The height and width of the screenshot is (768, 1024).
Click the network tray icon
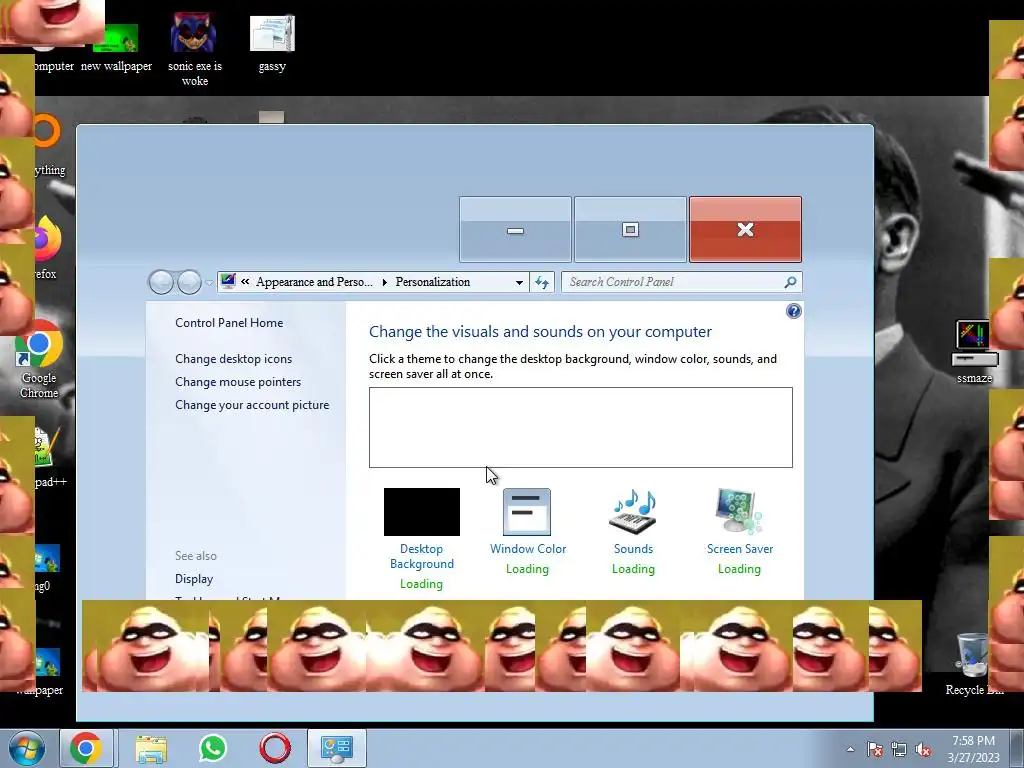(x=899, y=749)
